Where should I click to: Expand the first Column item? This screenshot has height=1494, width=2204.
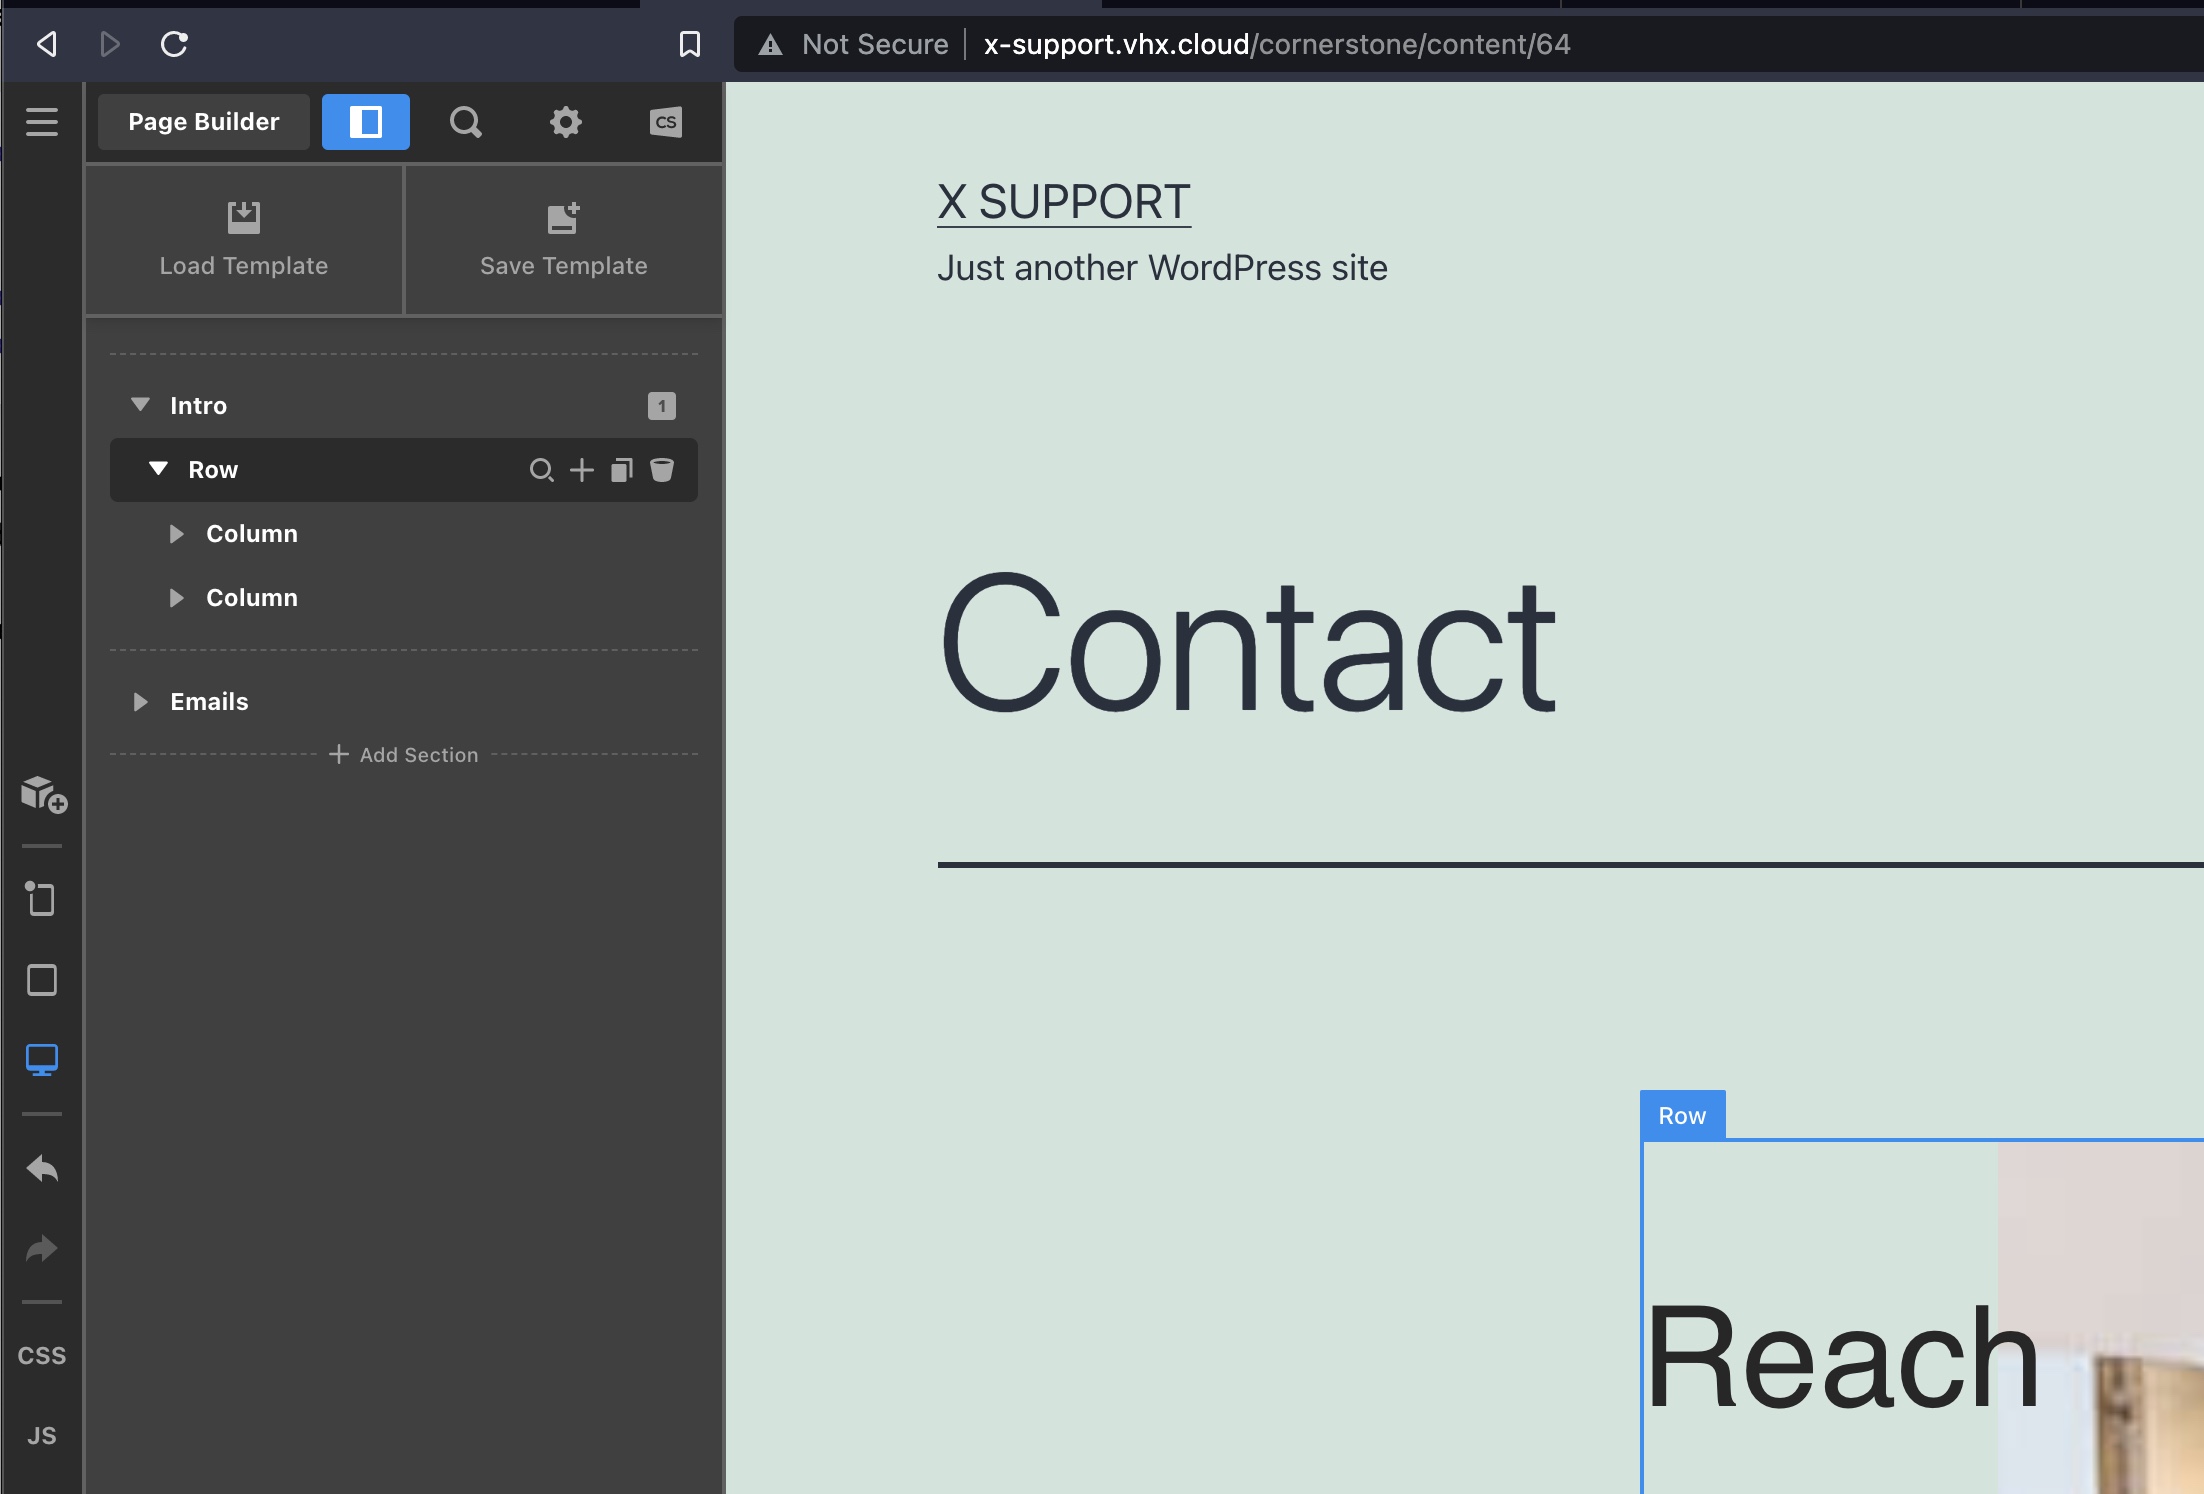177,534
